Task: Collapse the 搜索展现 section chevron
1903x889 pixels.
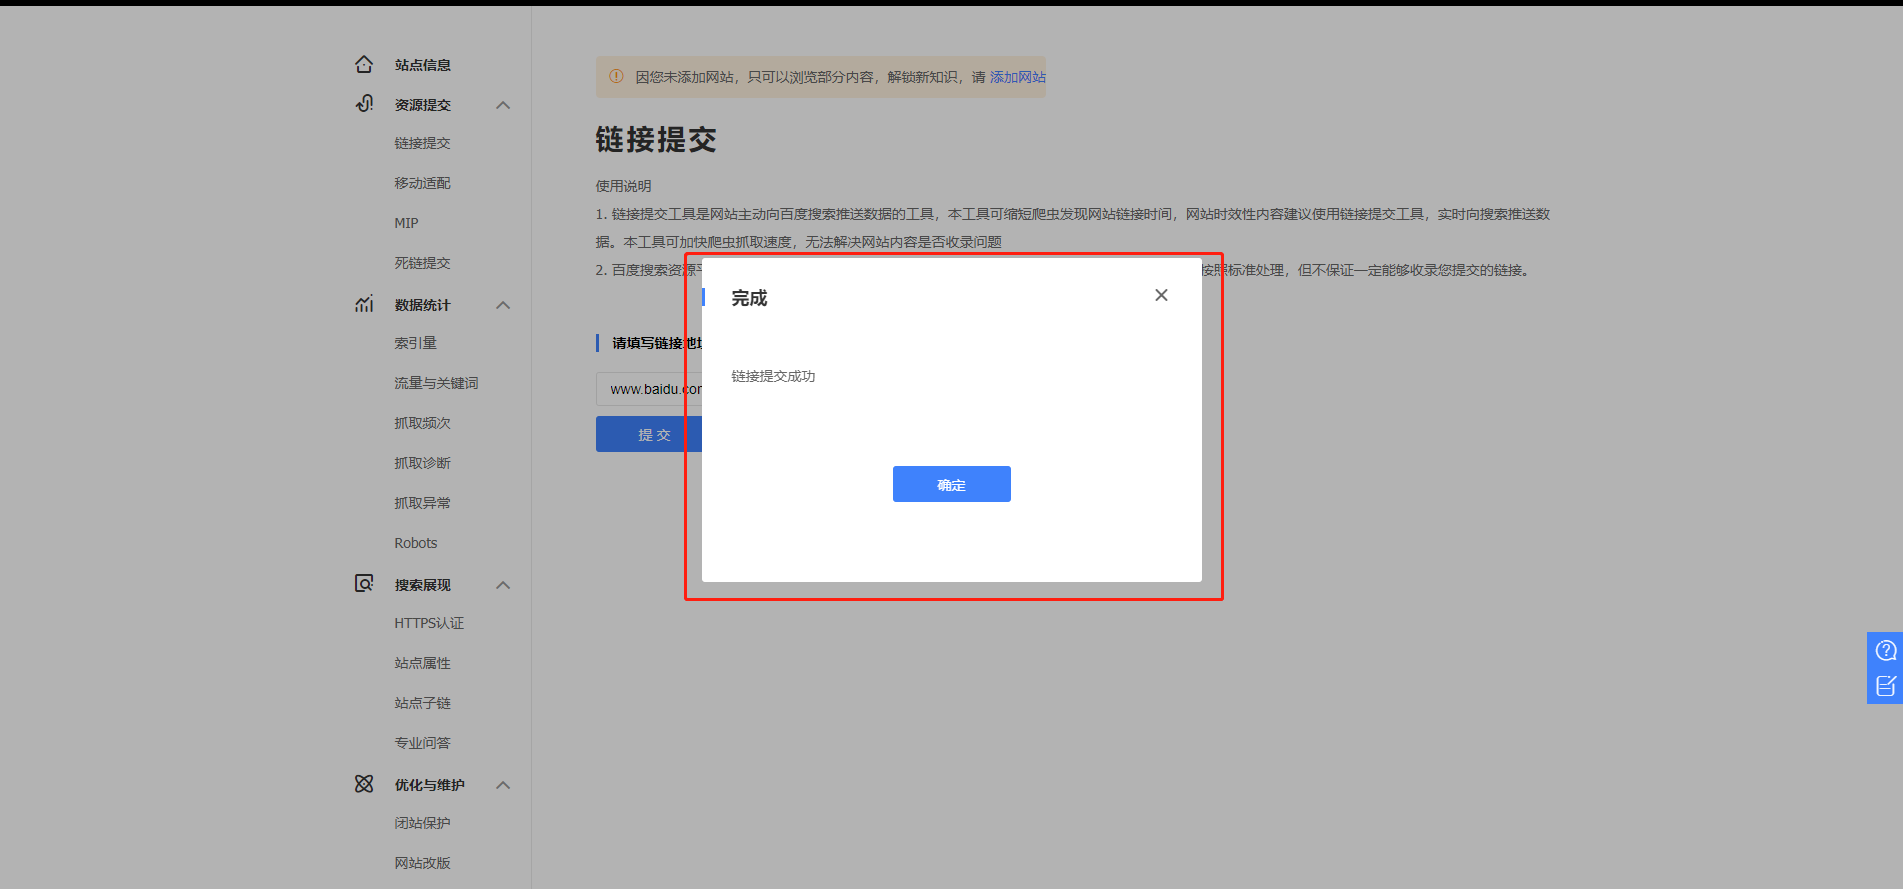Action: [503, 585]
